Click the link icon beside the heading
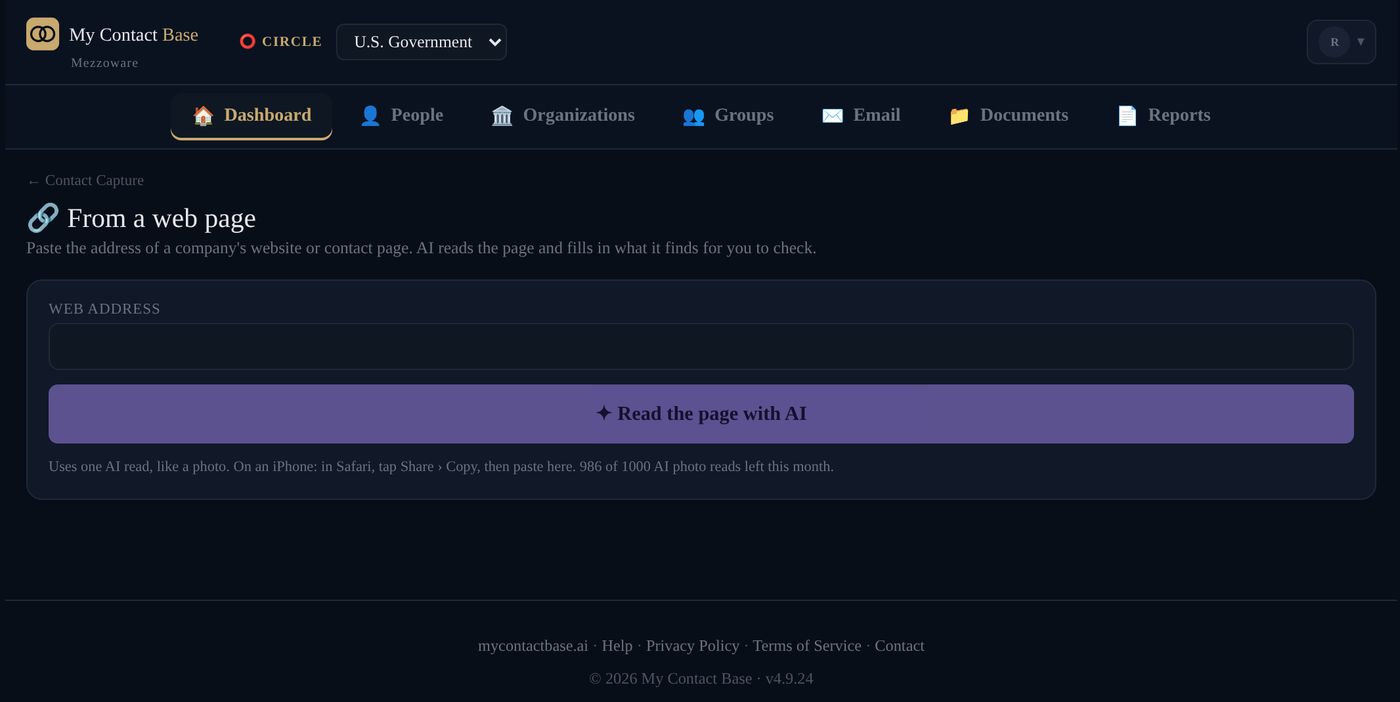Viewport: 1400px width, 702px height. (x=43, y=218)
